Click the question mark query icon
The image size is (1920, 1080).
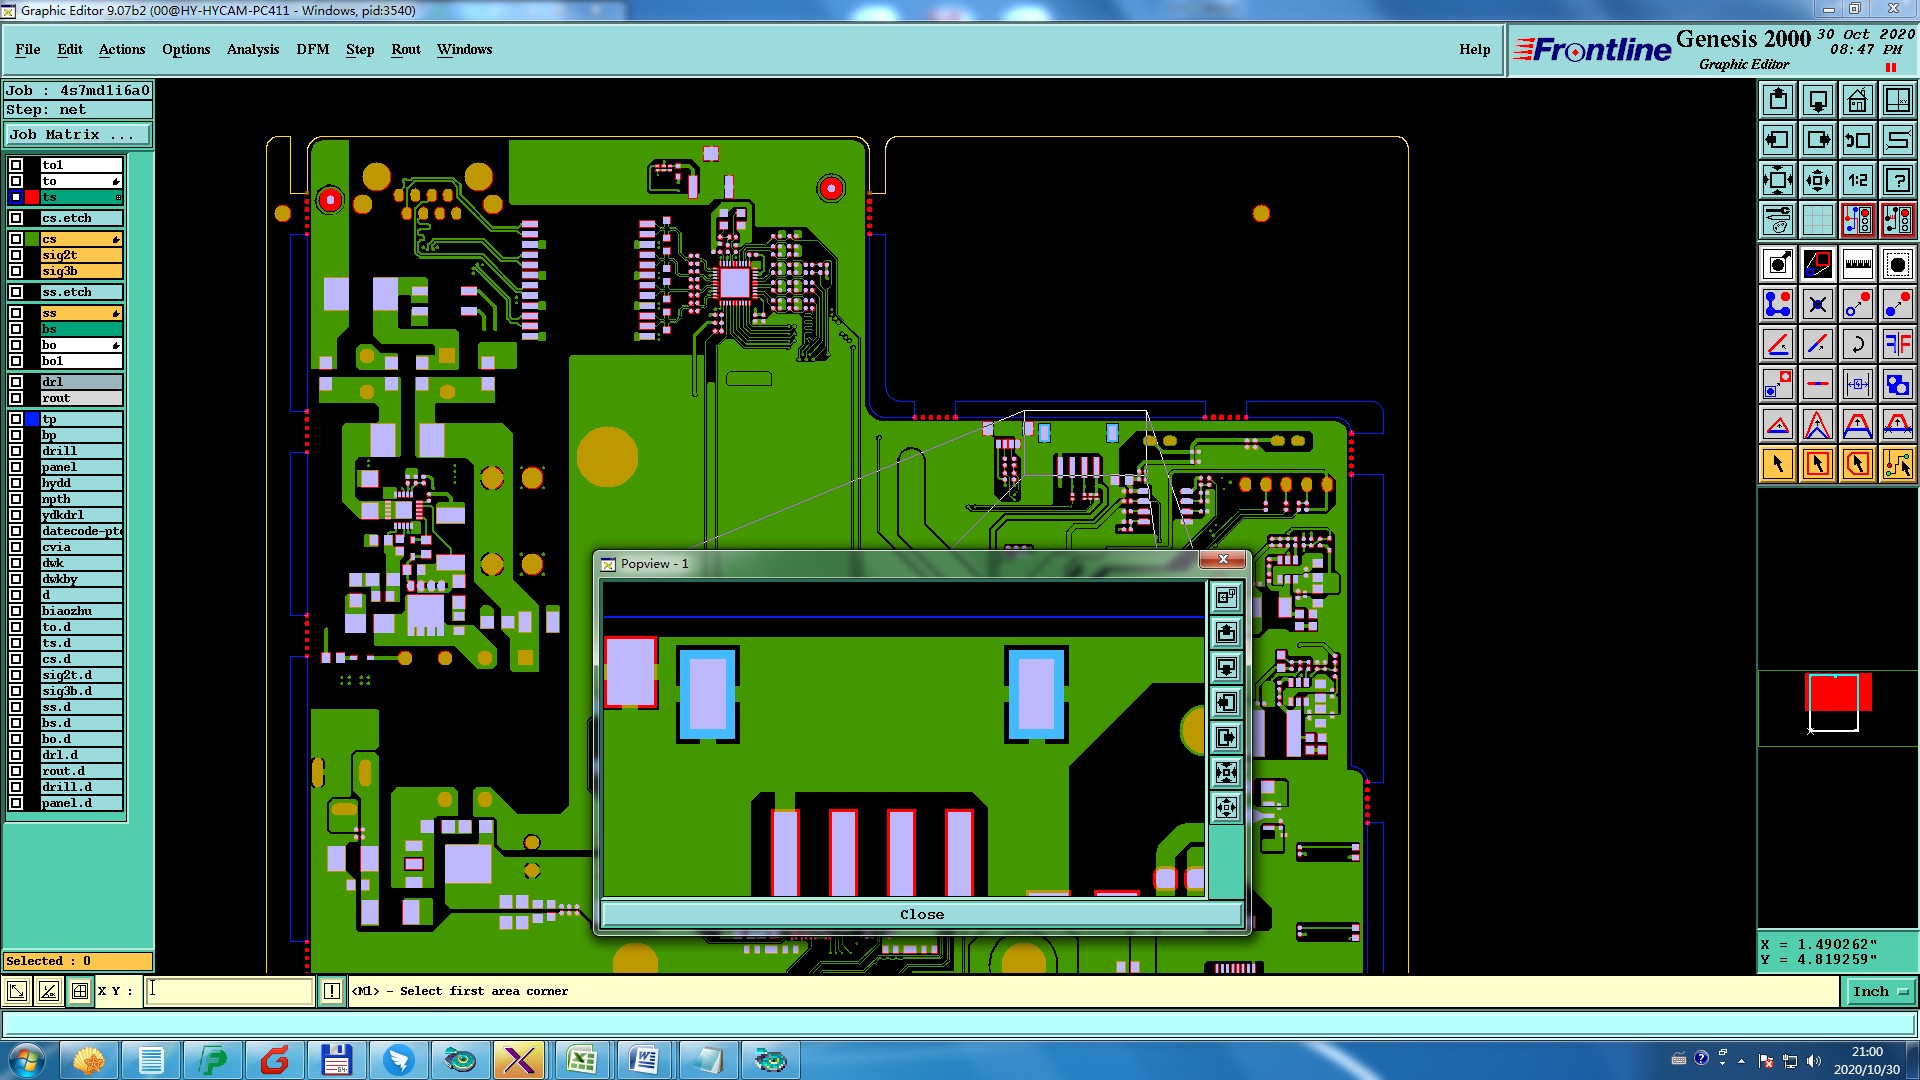1897,180
